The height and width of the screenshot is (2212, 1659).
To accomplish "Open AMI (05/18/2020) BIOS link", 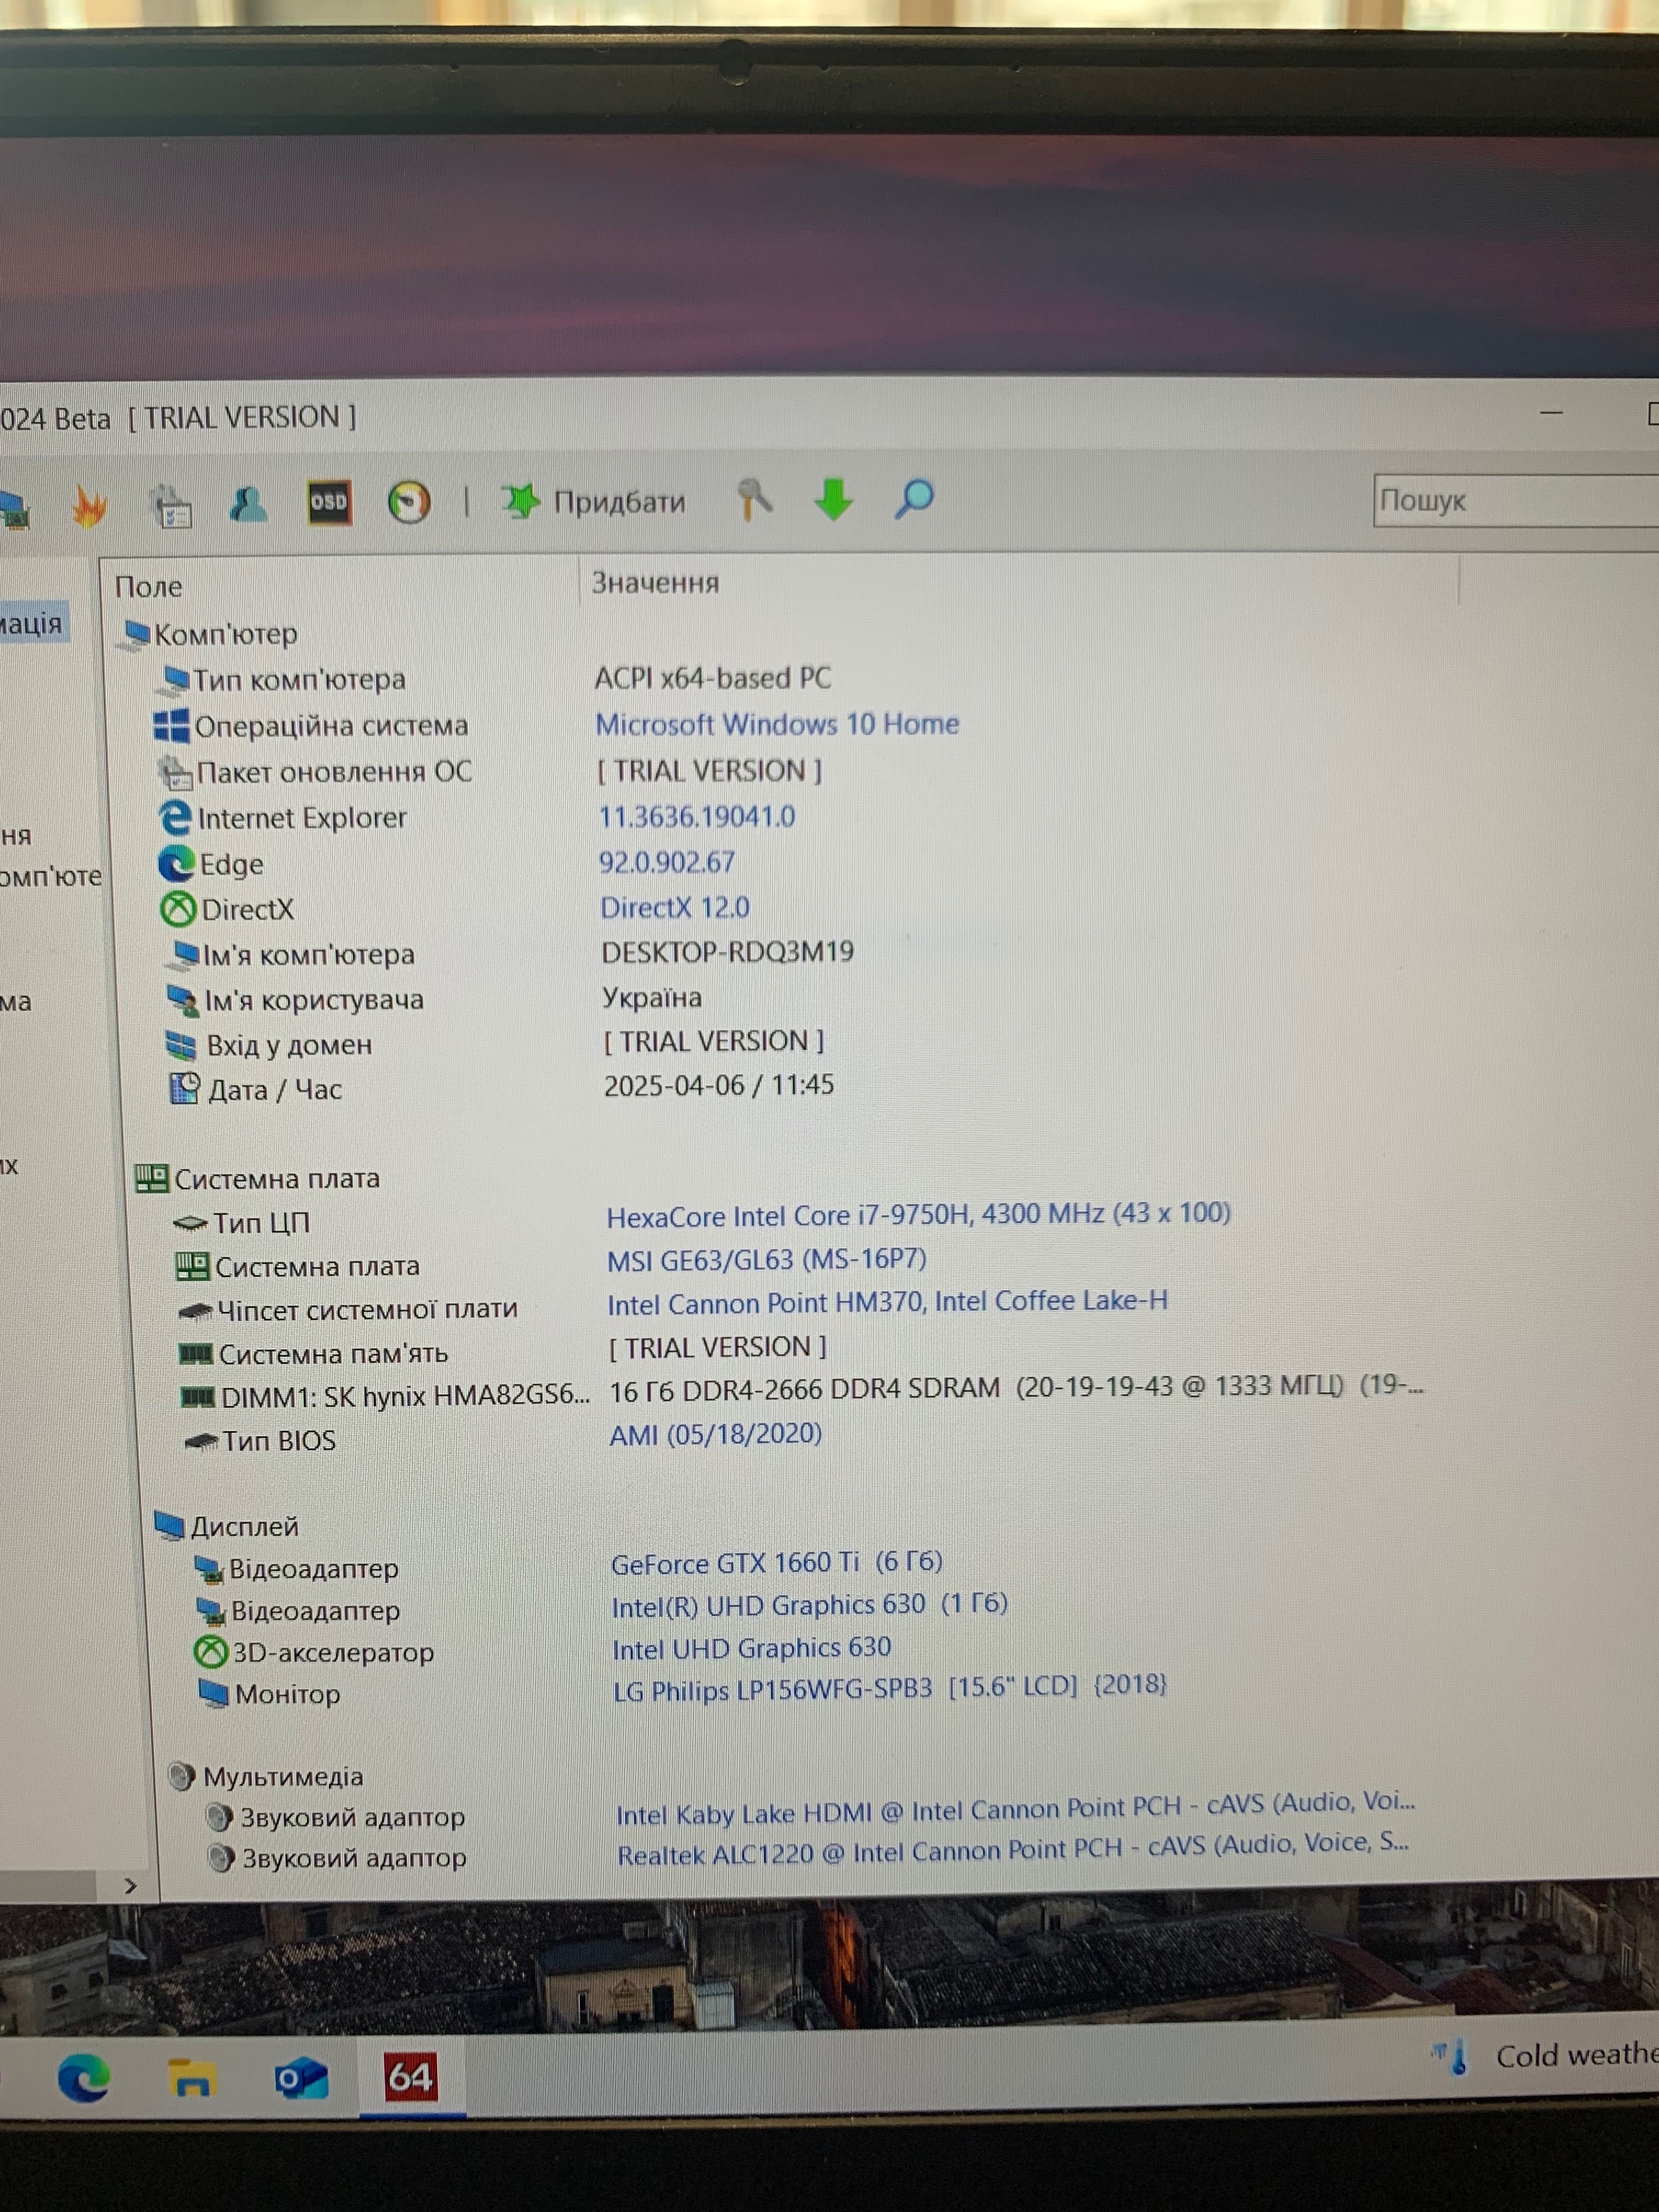I will click(x=716, y=1435).
